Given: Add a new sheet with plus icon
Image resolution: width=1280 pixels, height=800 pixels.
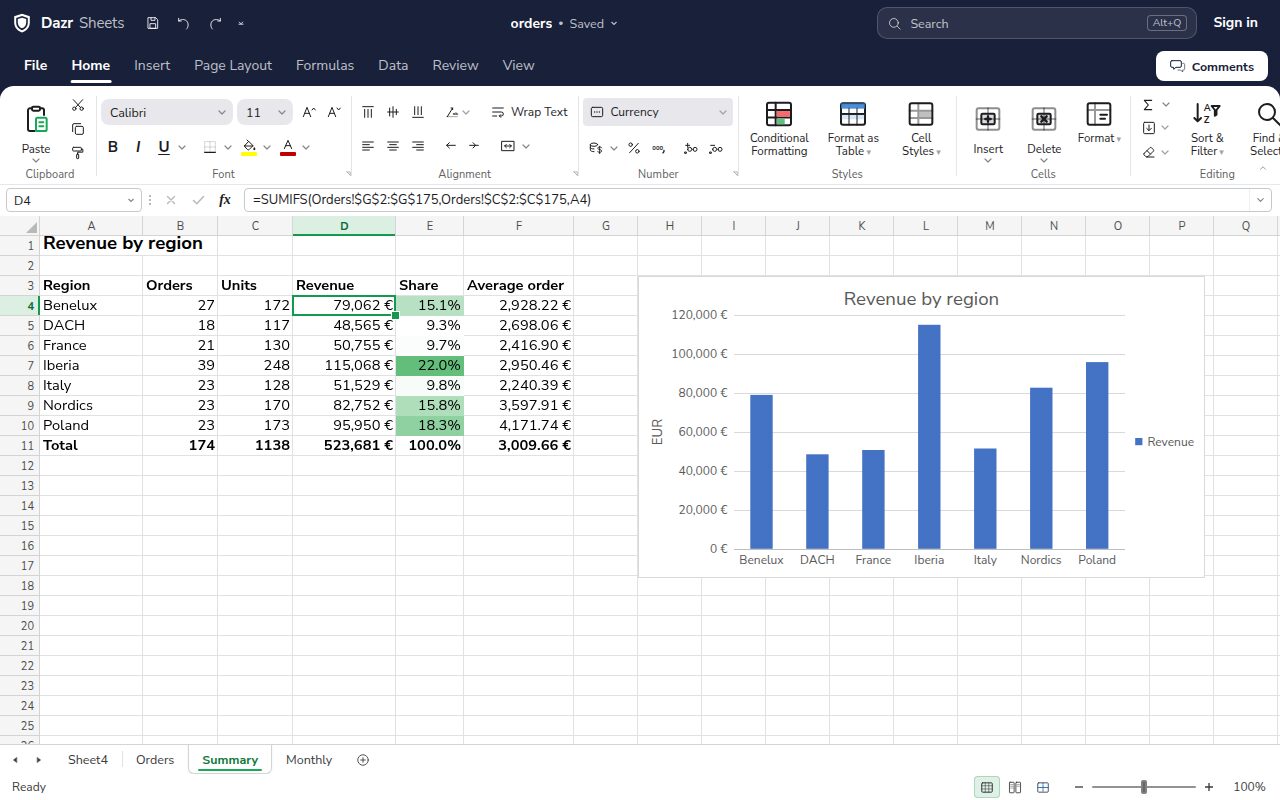Looking at the screenshot, I should [x=363, y=760].
